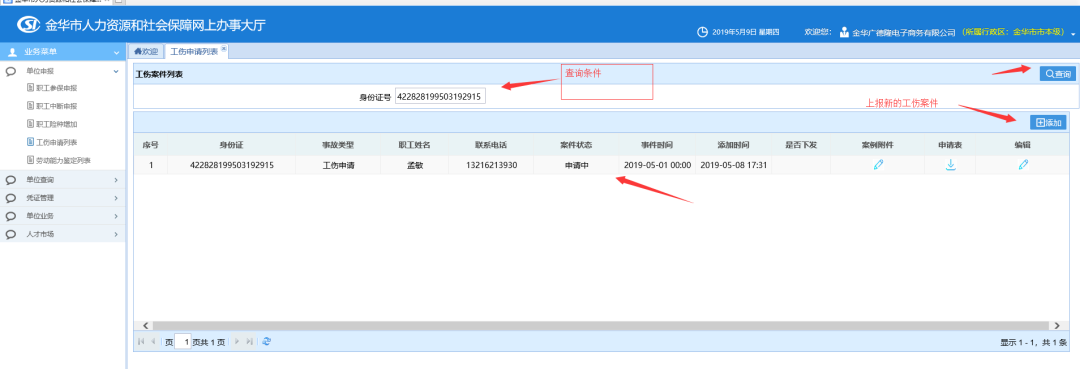Click the 事故类型 column header

338,145
